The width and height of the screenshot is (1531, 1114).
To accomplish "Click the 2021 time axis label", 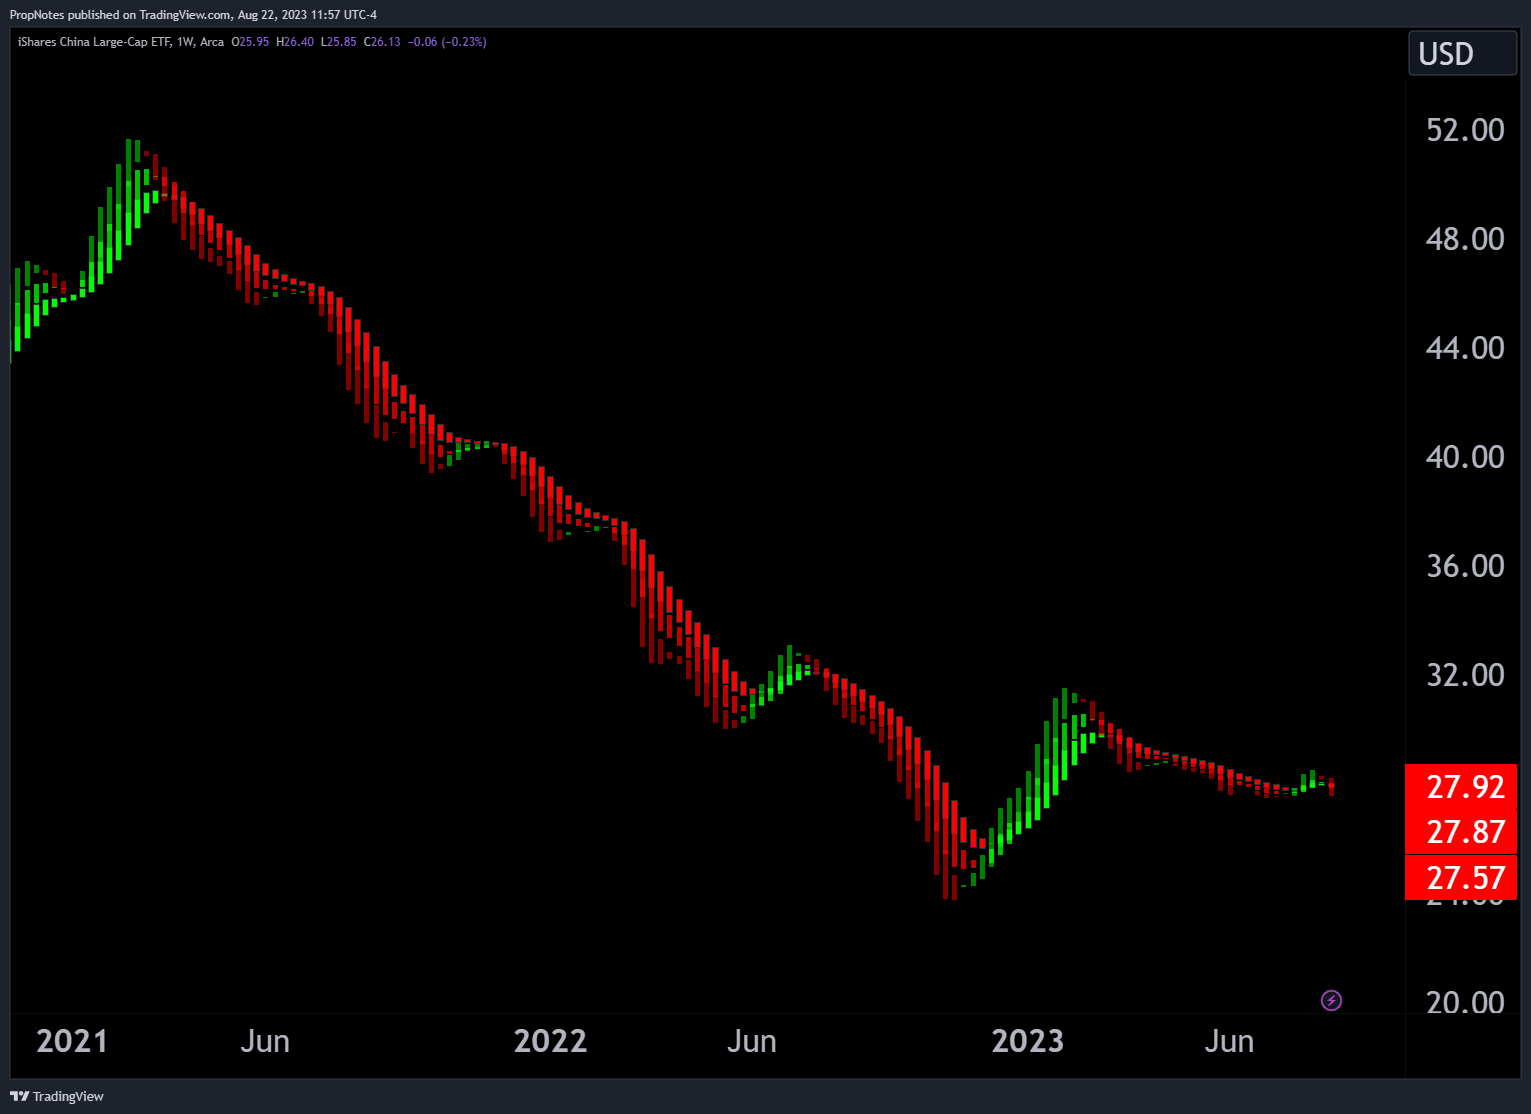I will point(72,1041).
